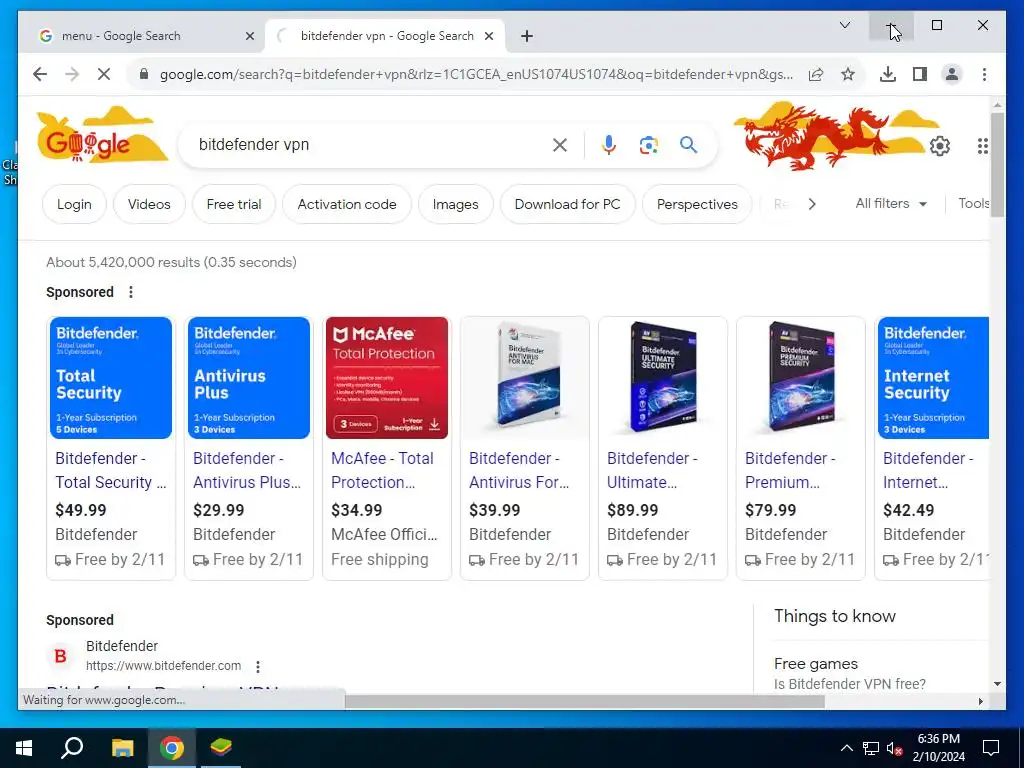1024x768 pixels.
Task: Click the browser forward arrow
Action: (72, 74)
